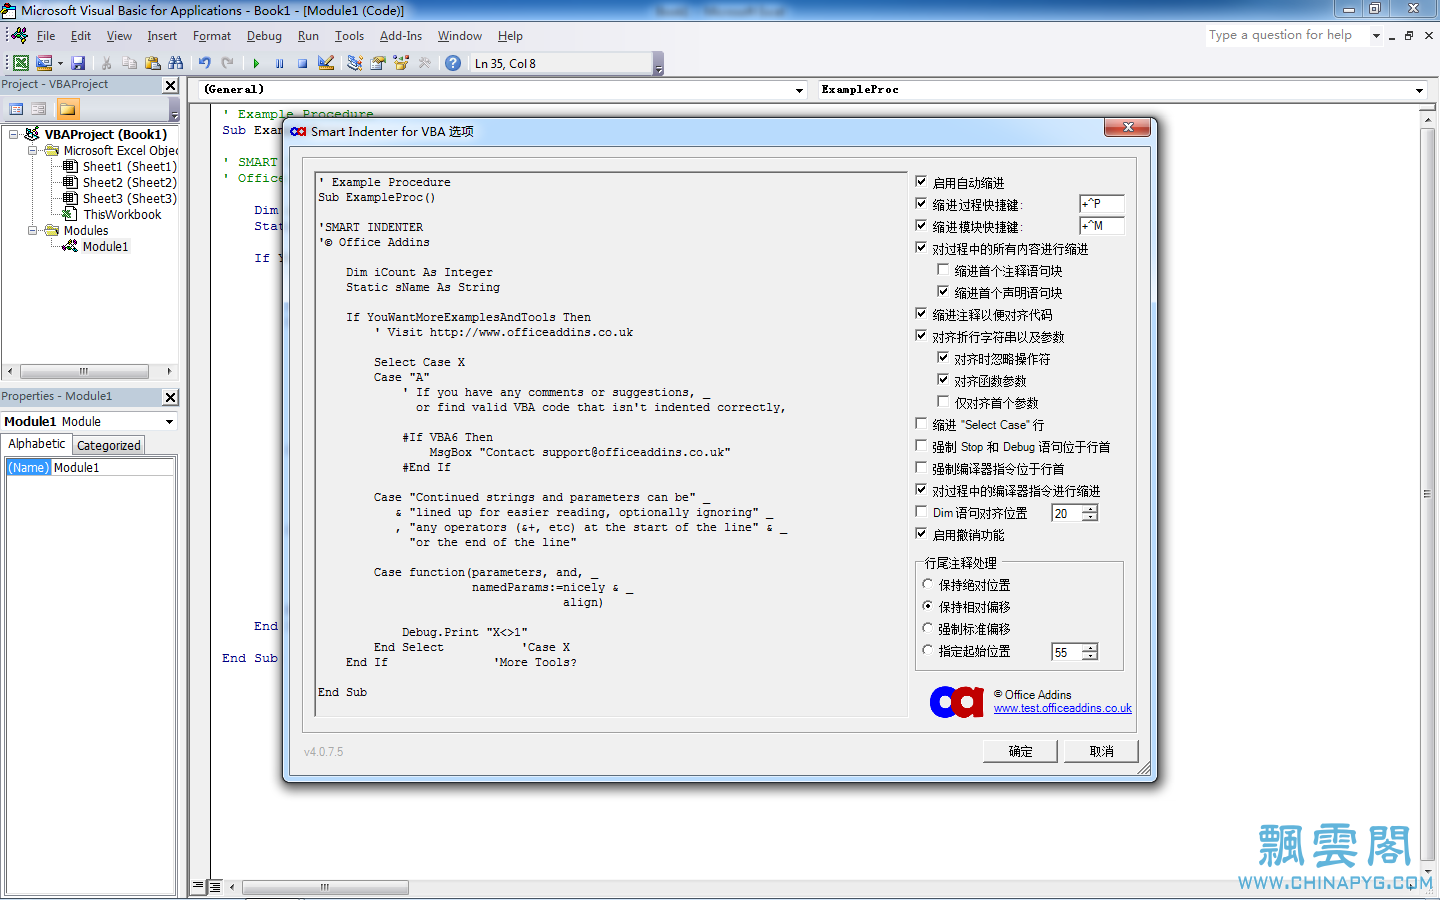1440x900 pixels.
Task: Click the Save Book1 toolbar icon
Action: 78,63
